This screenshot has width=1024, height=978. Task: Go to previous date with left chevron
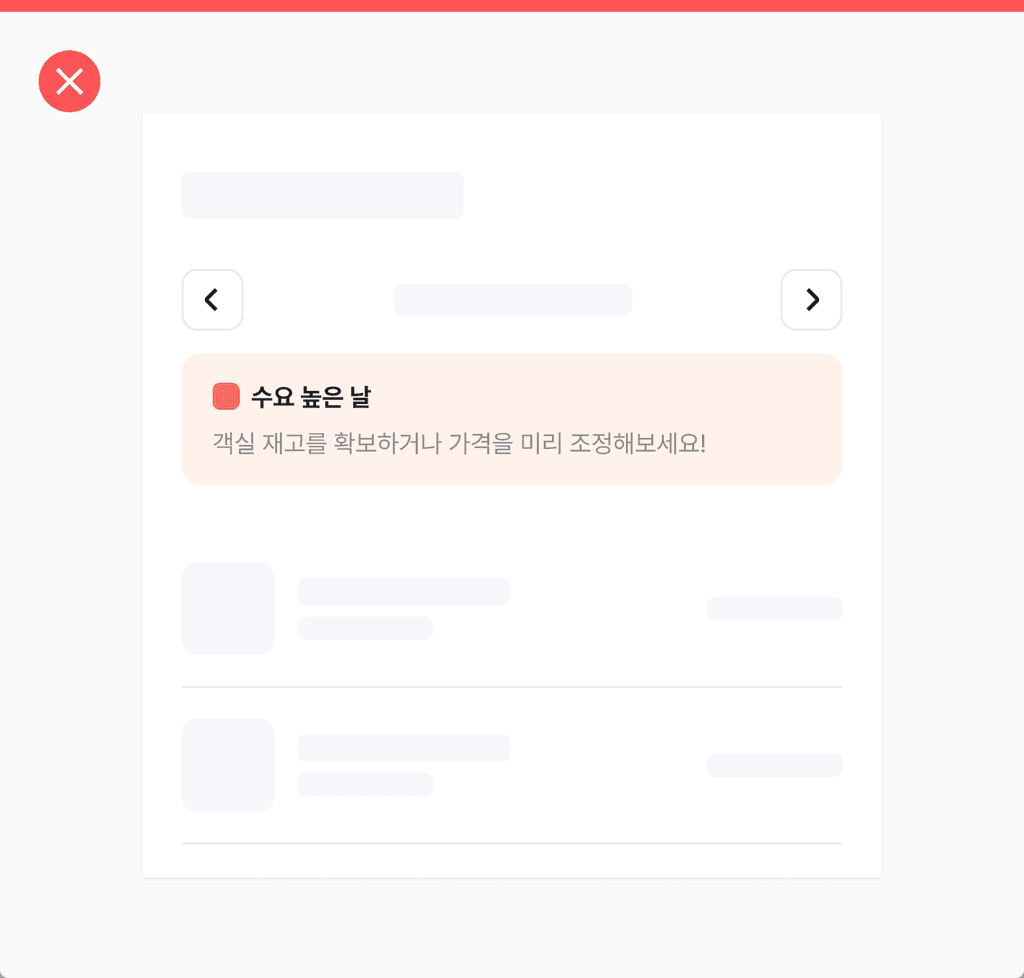point(212,300)
